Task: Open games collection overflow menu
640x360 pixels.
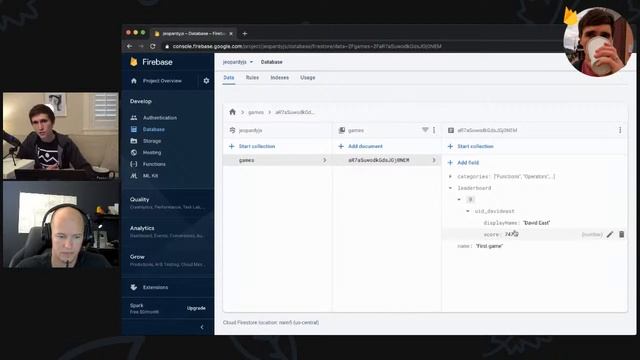Action: [x=434, y=130]
